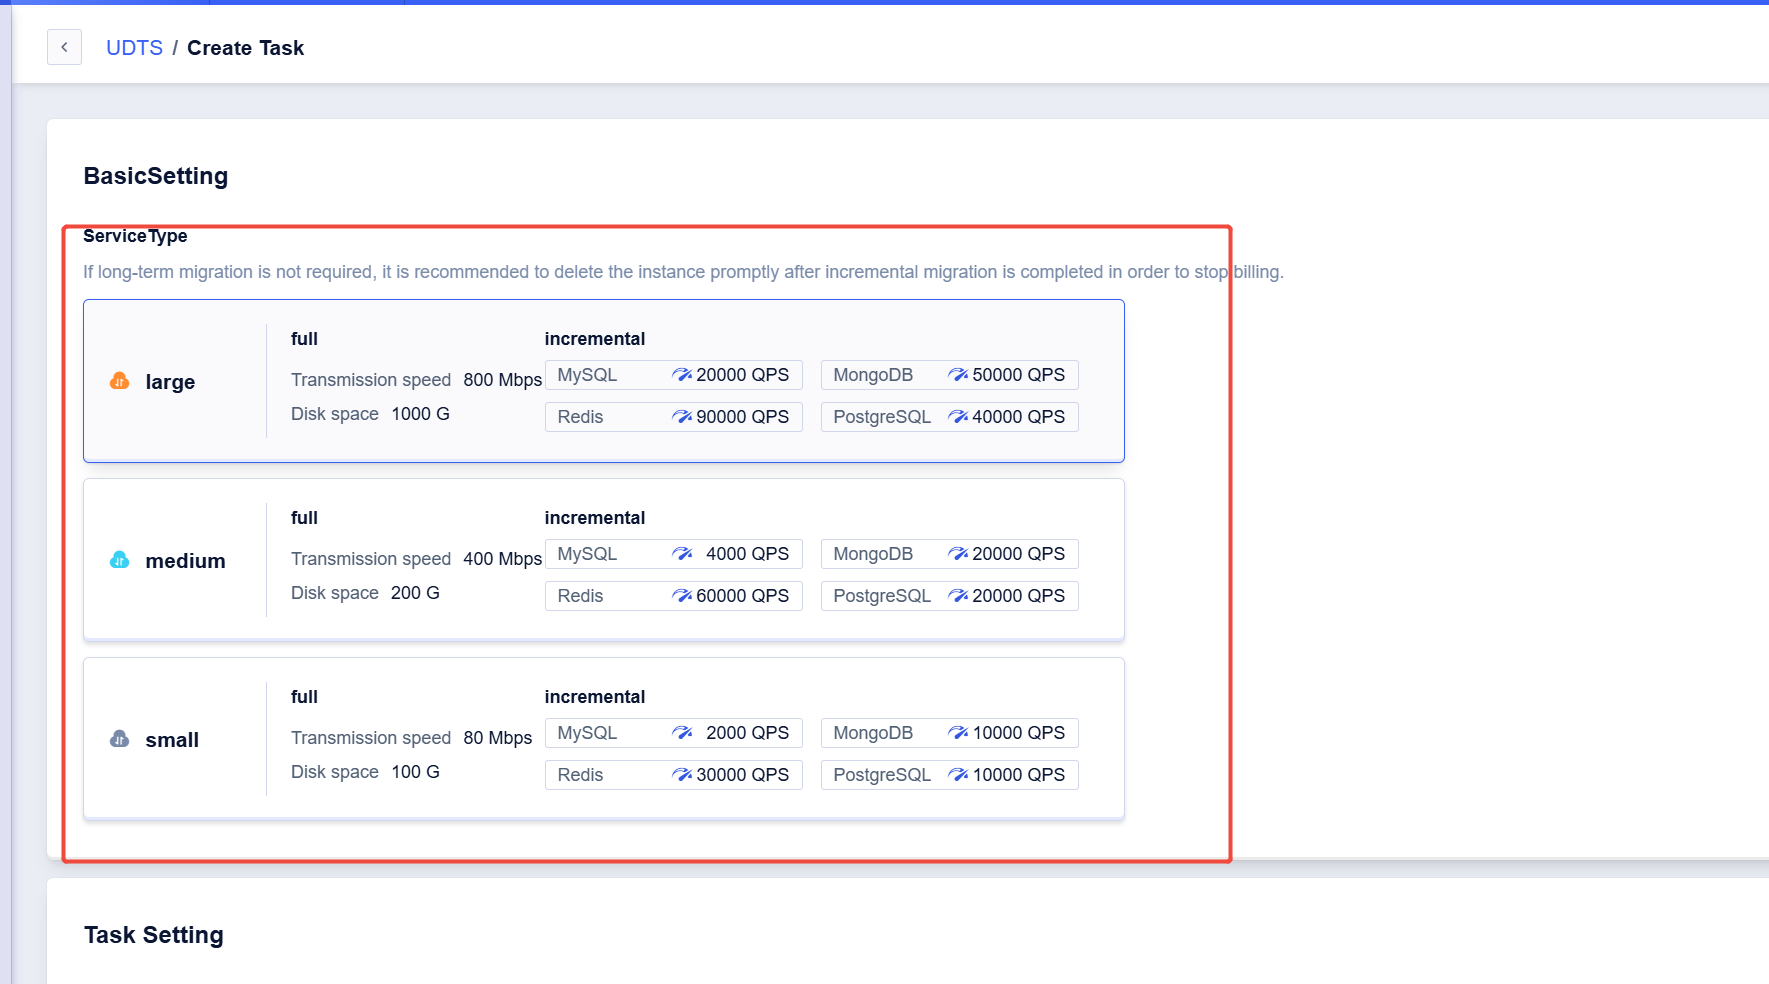
Task: Click speed gauge icon beside 50000 QPS MongoDB
Action: [958, 375]
